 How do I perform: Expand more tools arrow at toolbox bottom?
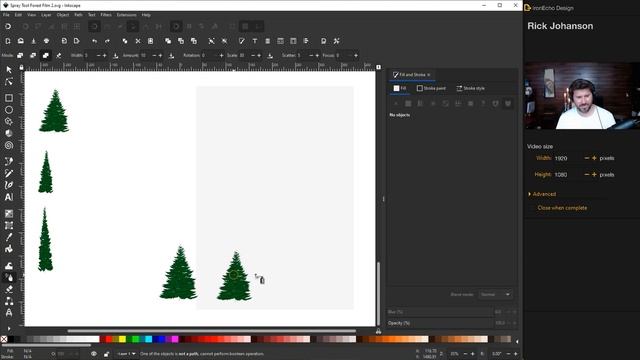tap(9, 328)
